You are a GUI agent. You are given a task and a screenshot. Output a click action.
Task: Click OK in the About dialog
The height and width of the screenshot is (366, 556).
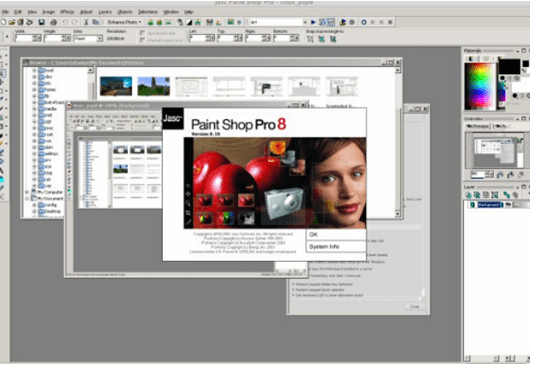coord(336,235)
